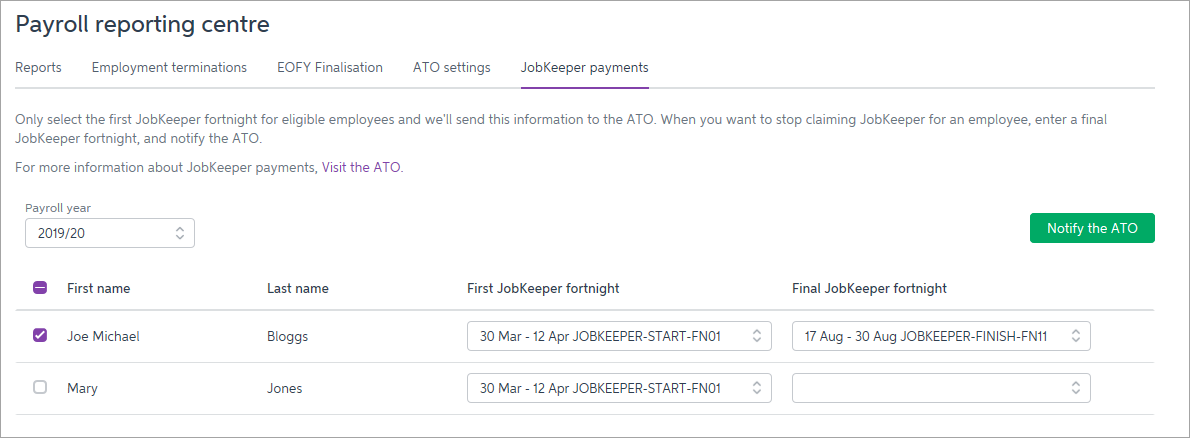Screen dimensions: 1190x438
Task: Toggle the select-all checkbox in table header
Action: [x=40, y=288]
